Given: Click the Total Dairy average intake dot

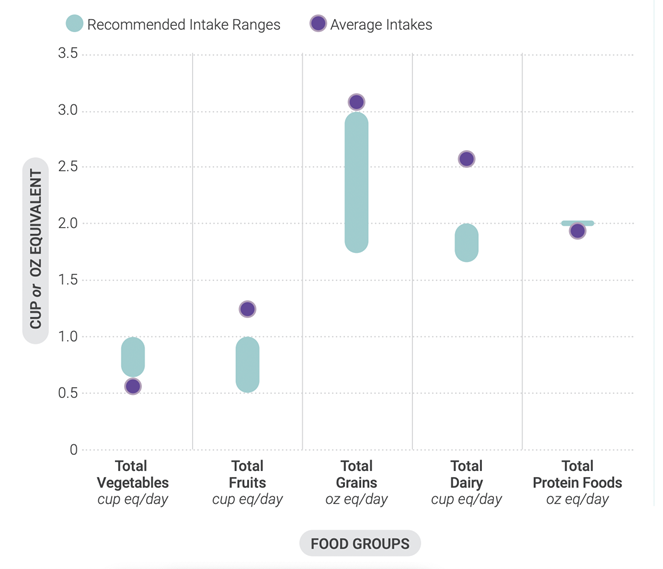Looking at the screenshot, I should [x=466, y=159].
